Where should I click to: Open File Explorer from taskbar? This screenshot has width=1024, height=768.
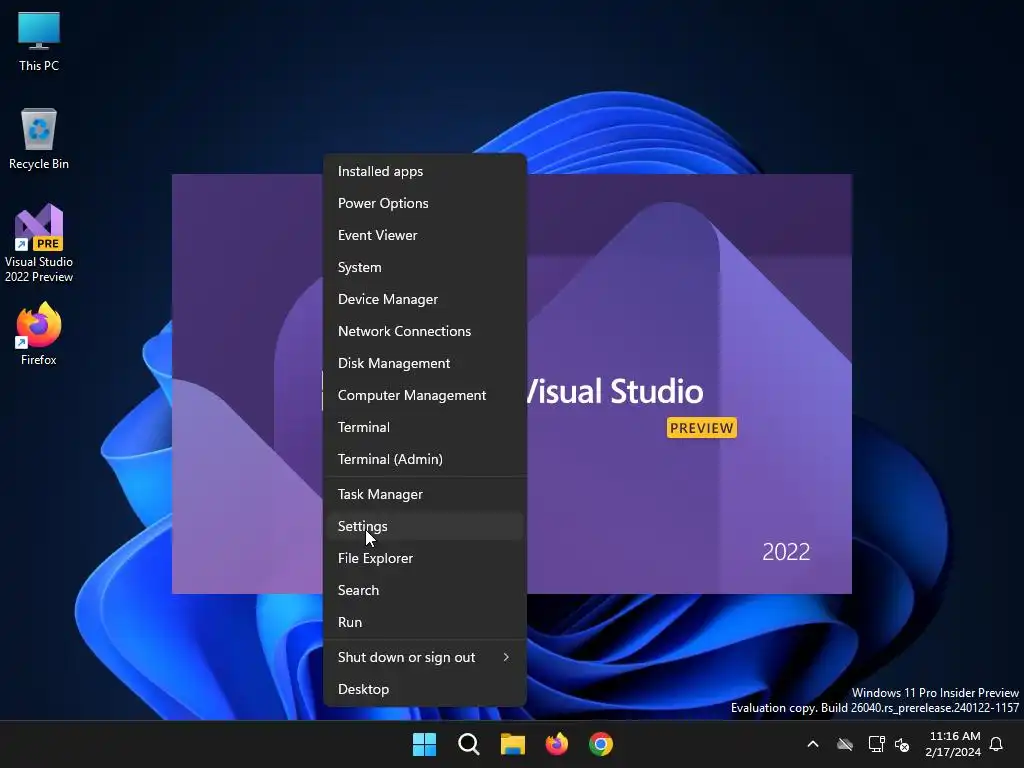(513, 744)
